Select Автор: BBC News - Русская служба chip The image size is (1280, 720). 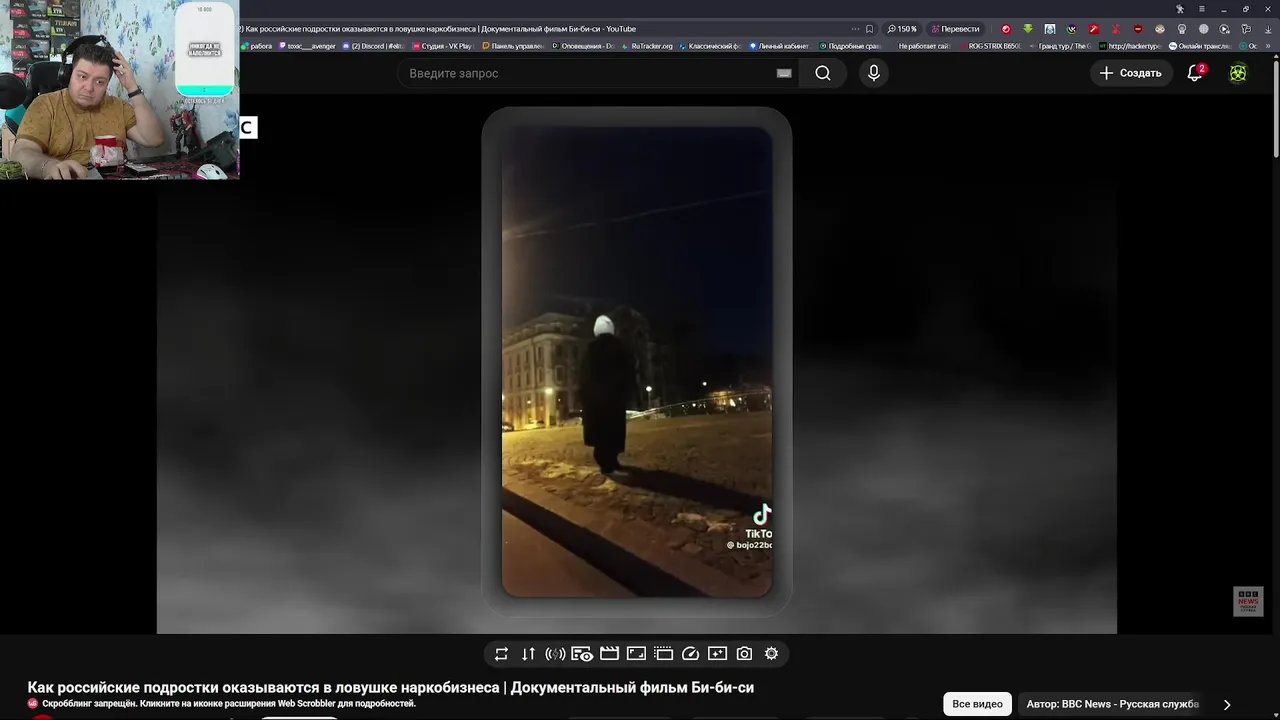click(1112, 704)
